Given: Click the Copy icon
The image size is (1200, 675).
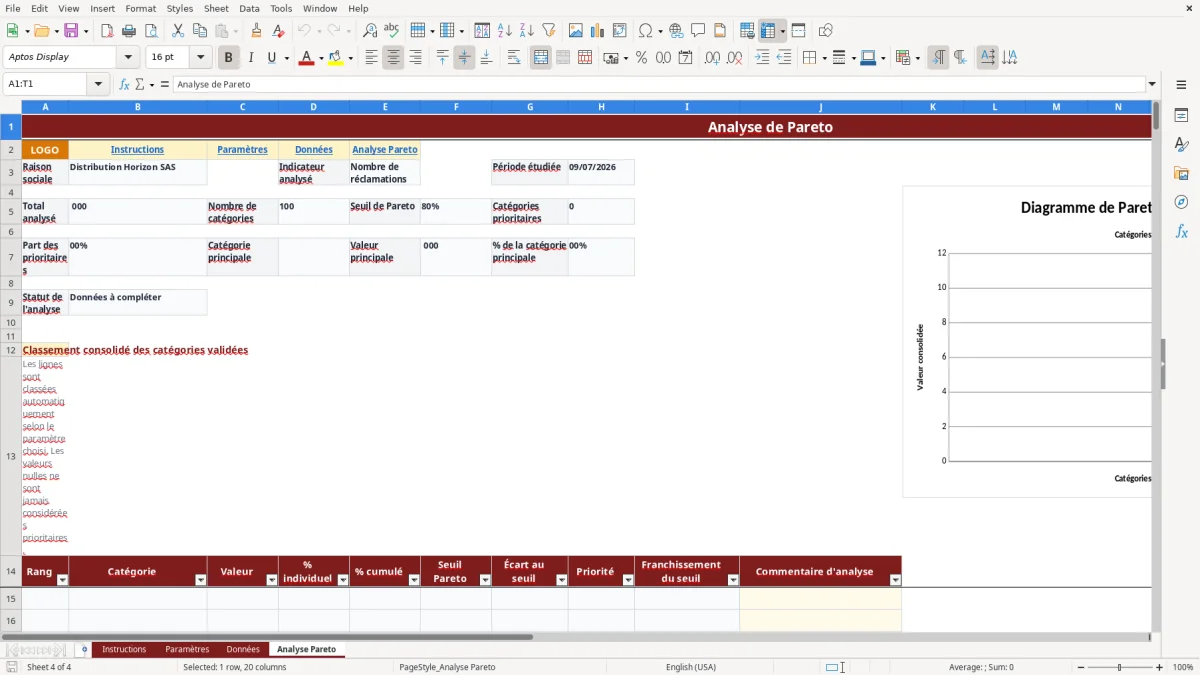Looking at the screenshot, I should [199, 31].
